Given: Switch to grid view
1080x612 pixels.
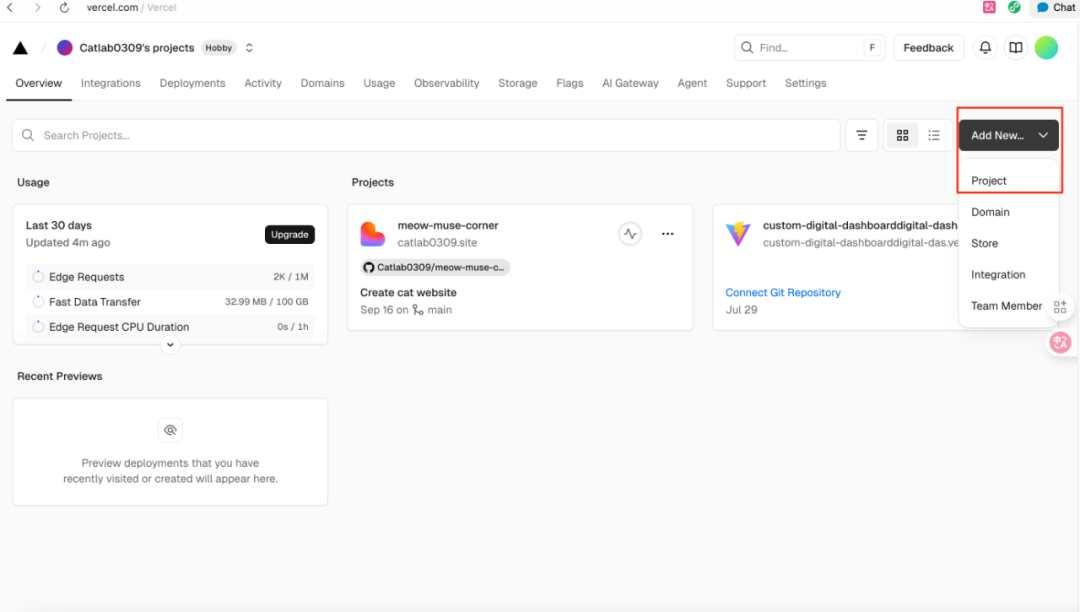Looking at the screenshot, I should click(x=902, y=136).
